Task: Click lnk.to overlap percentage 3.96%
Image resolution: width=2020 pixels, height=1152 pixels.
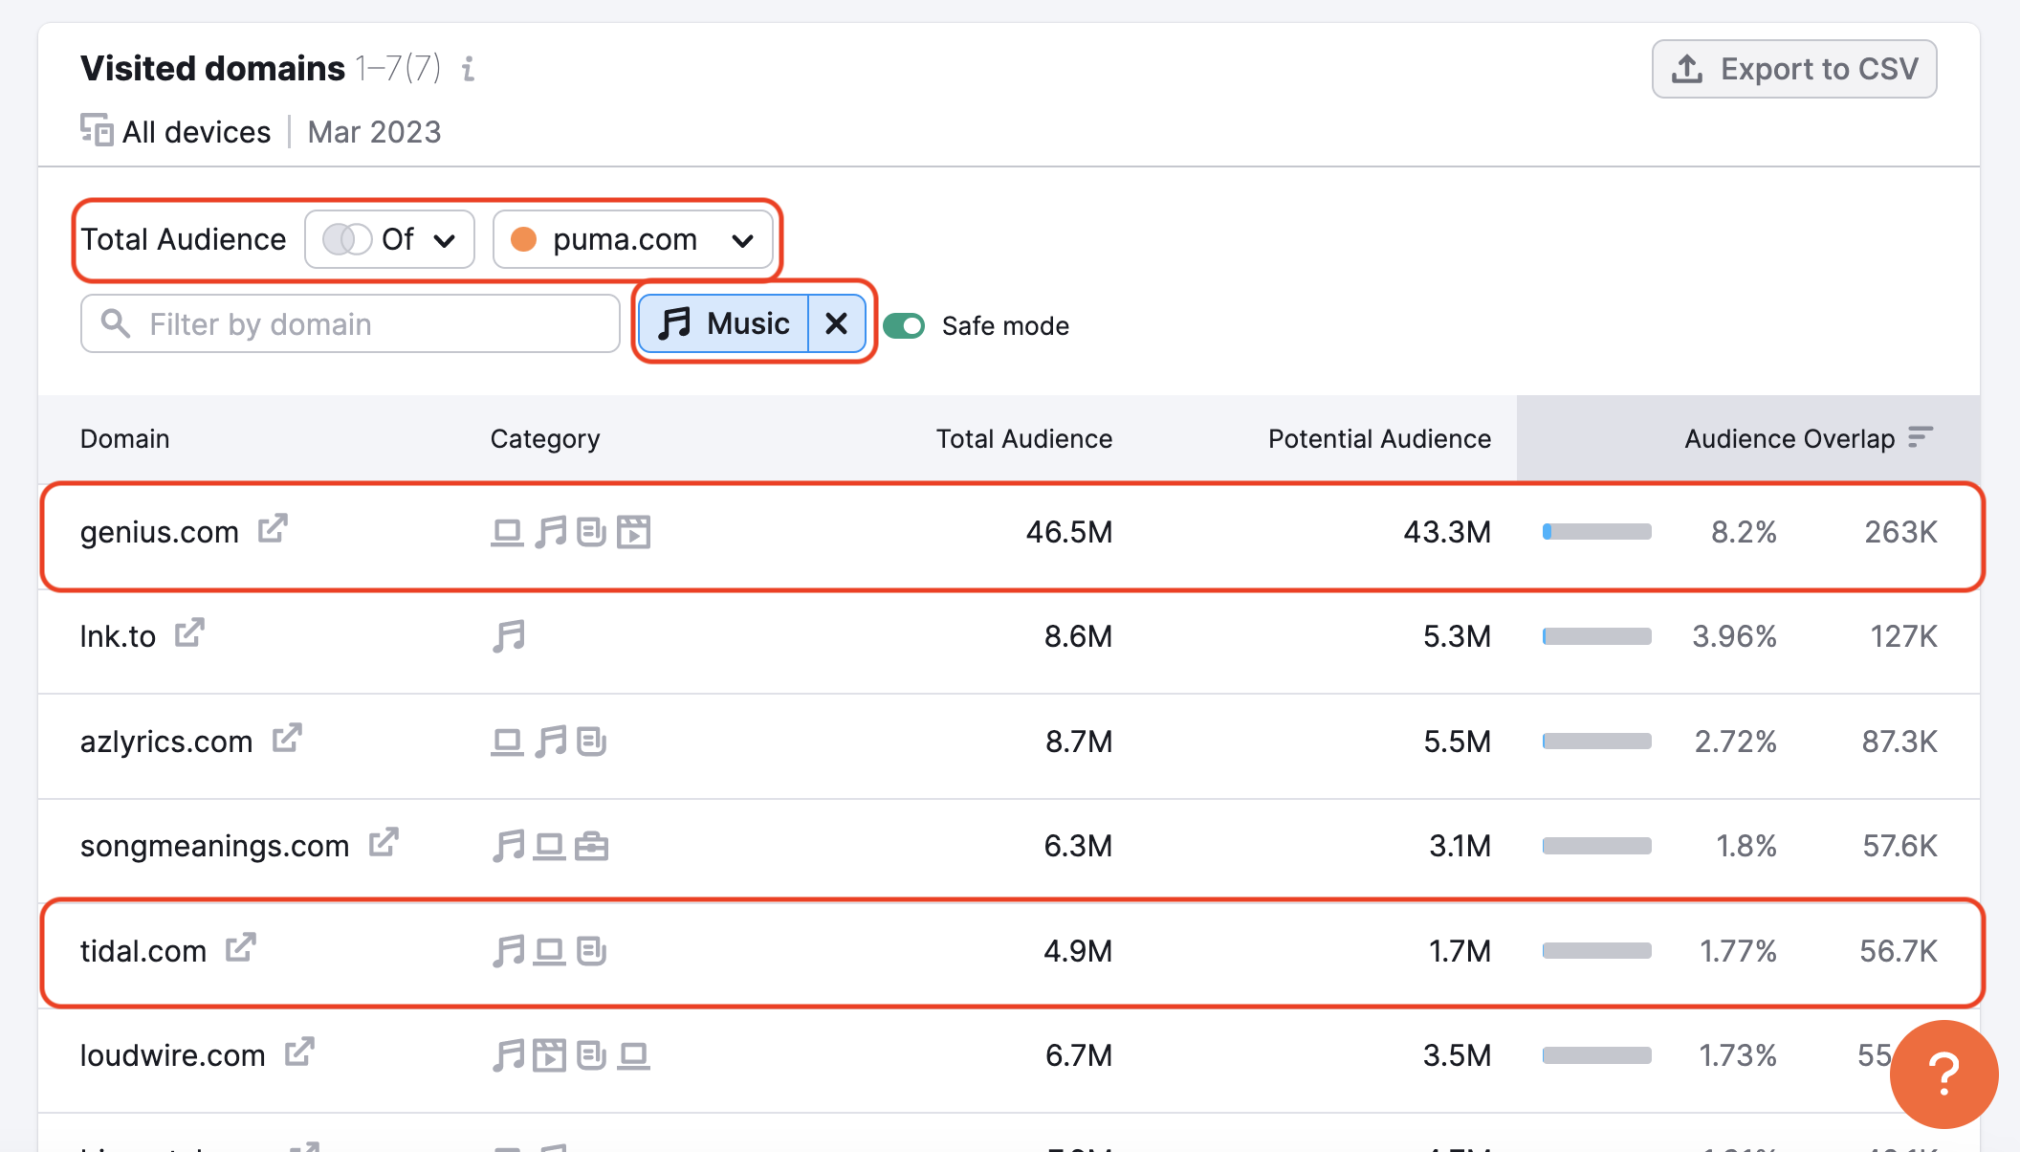Action: (x=1734, y=636)
